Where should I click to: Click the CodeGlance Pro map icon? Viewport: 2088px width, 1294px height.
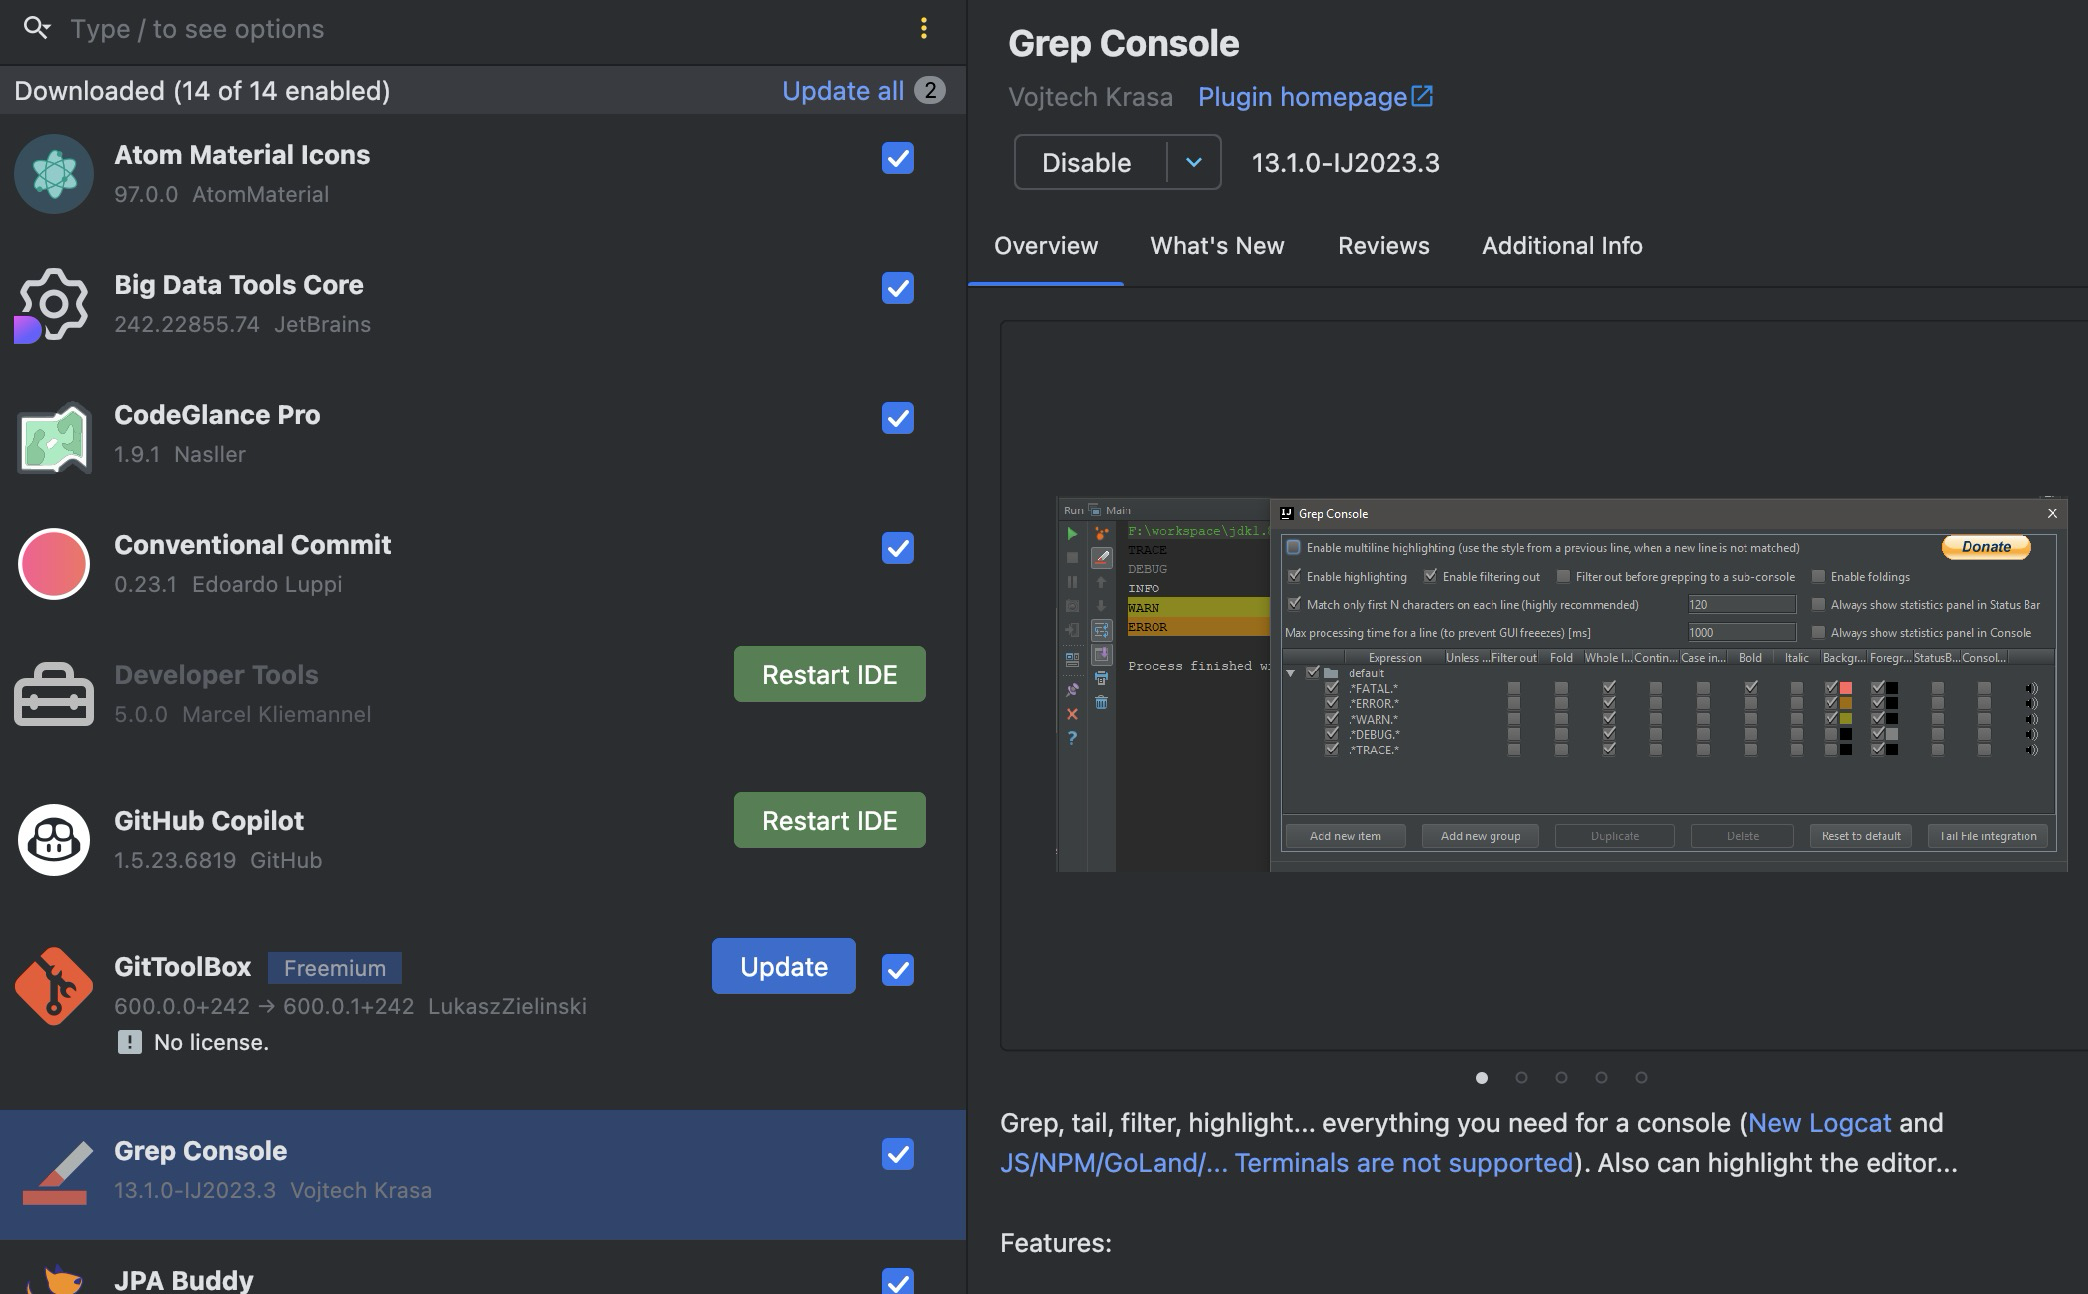54,436
